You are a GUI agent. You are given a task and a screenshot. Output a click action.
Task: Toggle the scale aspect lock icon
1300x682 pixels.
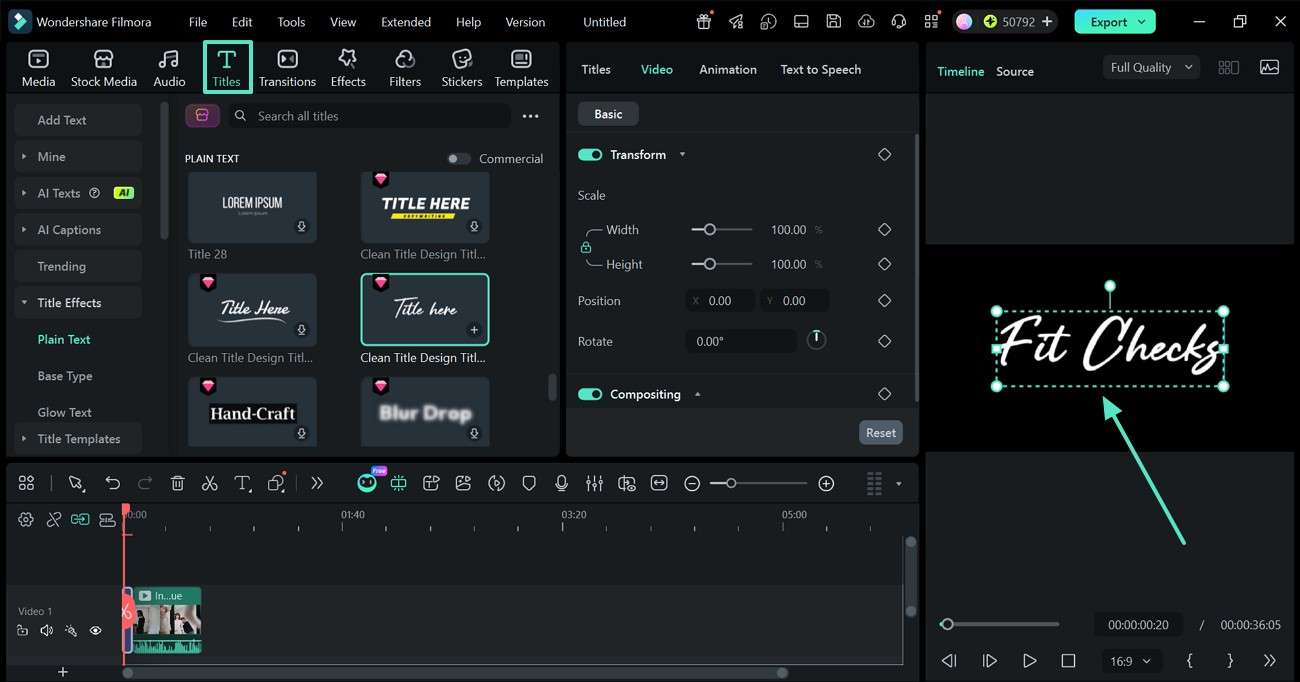(x=586, y=247)
